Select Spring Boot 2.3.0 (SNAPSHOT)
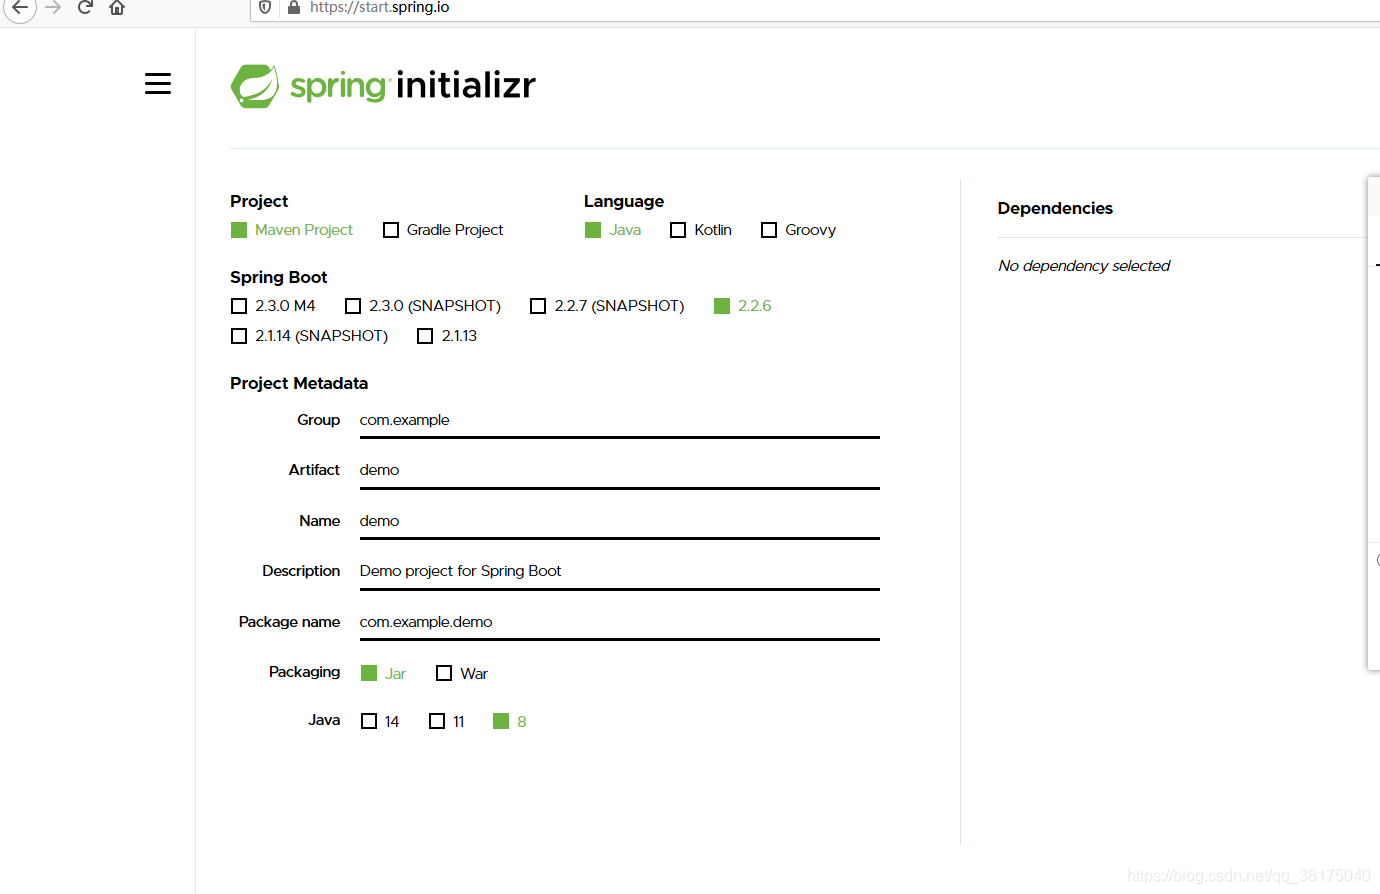 (423, 306)
